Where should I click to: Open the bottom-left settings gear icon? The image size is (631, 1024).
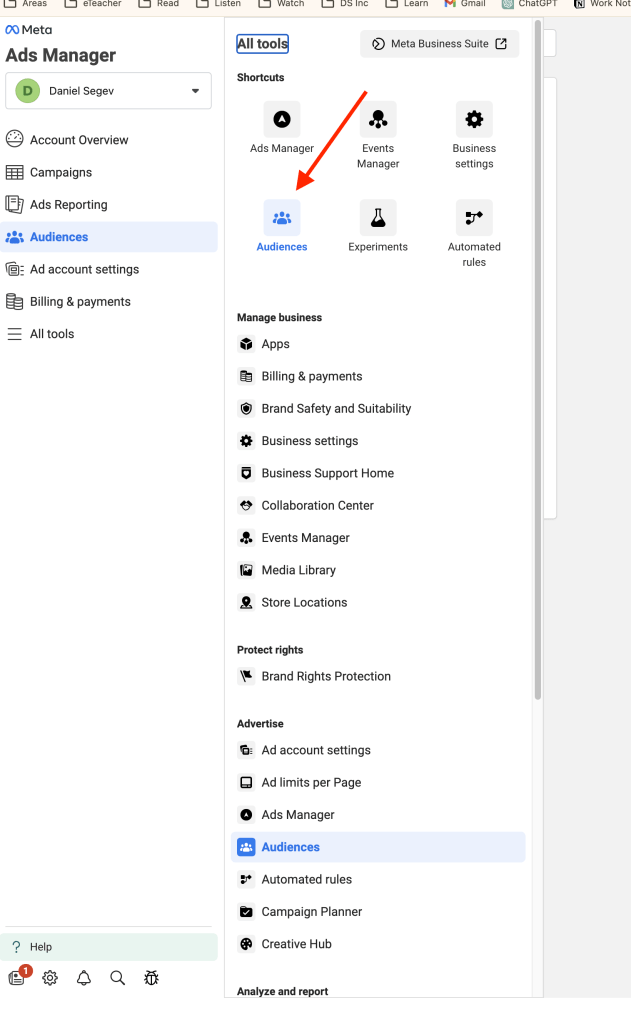tap(50, 978)
